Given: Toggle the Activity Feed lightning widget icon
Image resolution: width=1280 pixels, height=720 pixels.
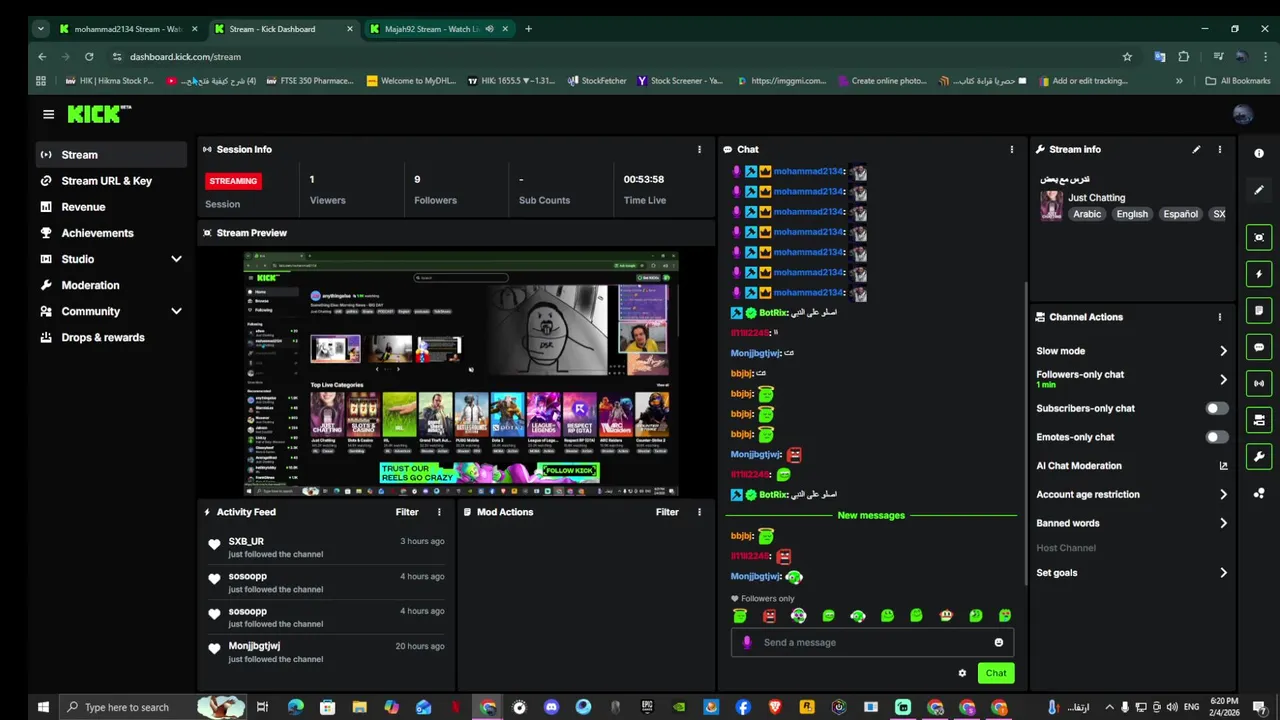Looking at the screenshot, I should [1259, 274].
